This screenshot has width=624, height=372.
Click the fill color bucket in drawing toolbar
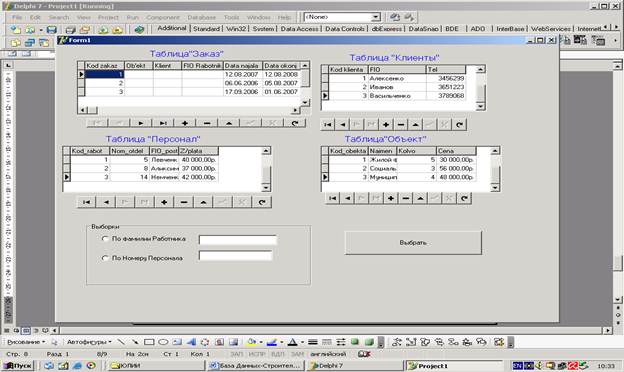pos(252,342)
